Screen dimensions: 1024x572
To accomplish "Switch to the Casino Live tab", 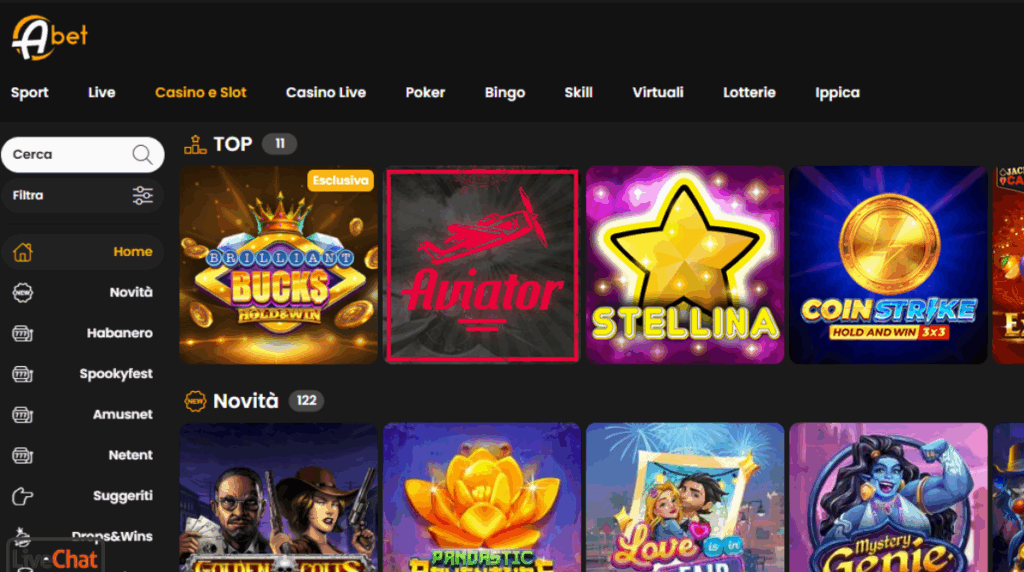I will [x=326, y=93].
